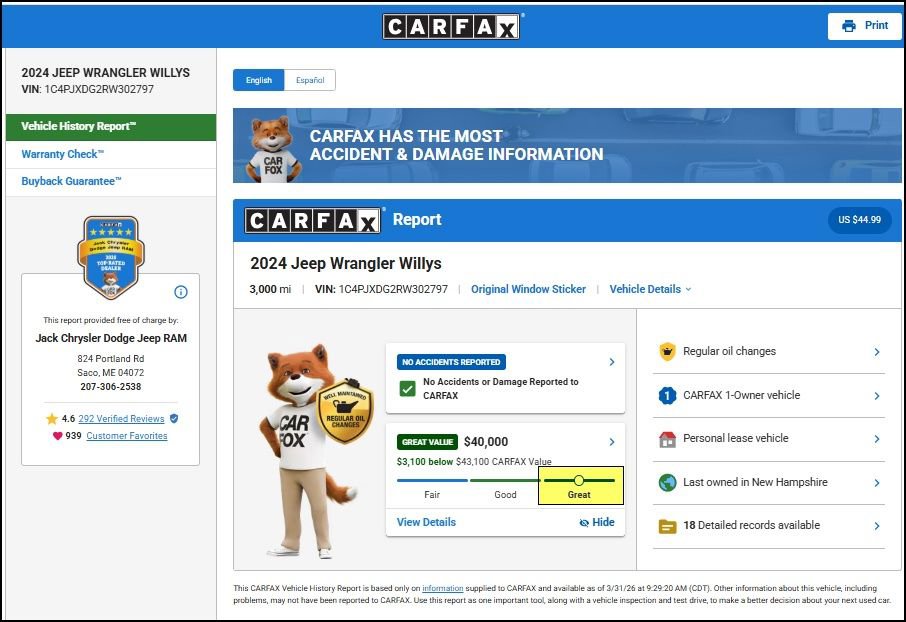
Task: Click the dealer phone number 207-306-2538
Action: coord(111,387)
